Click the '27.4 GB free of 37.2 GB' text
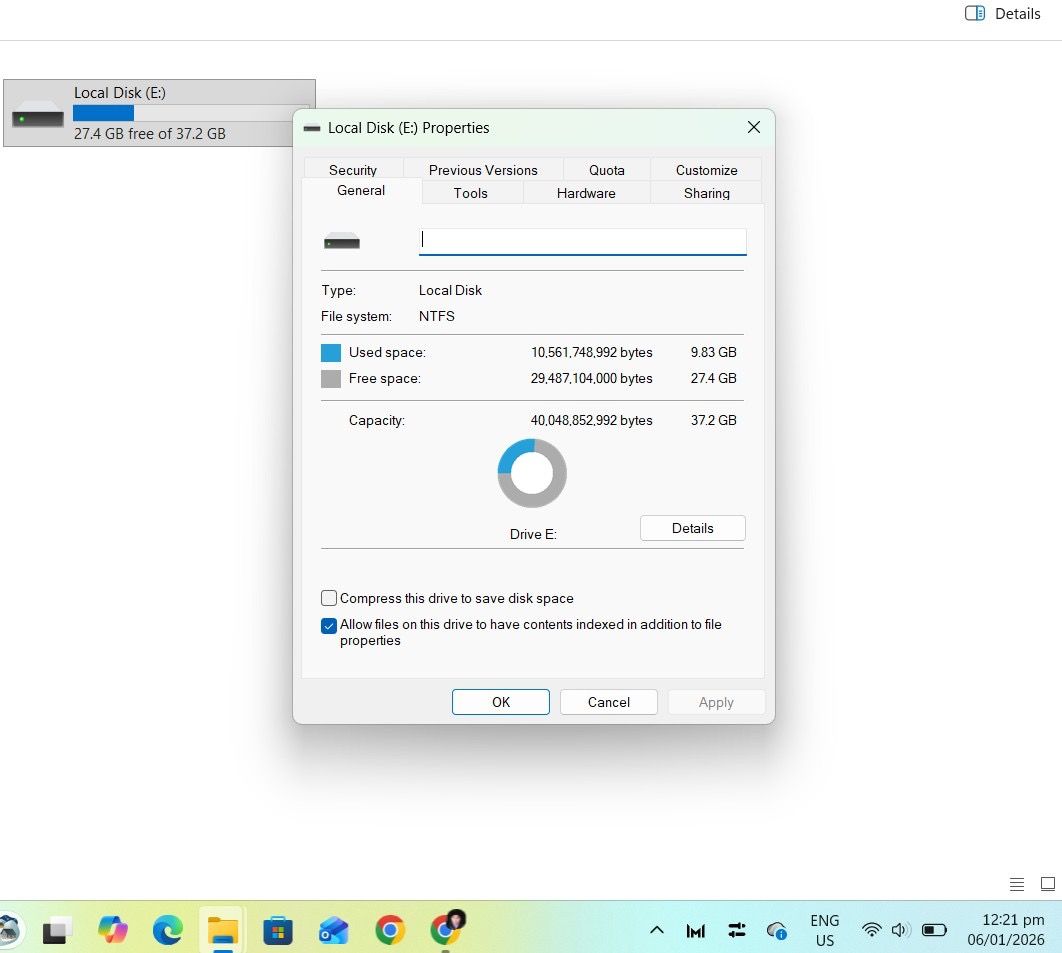 (150, 133)
